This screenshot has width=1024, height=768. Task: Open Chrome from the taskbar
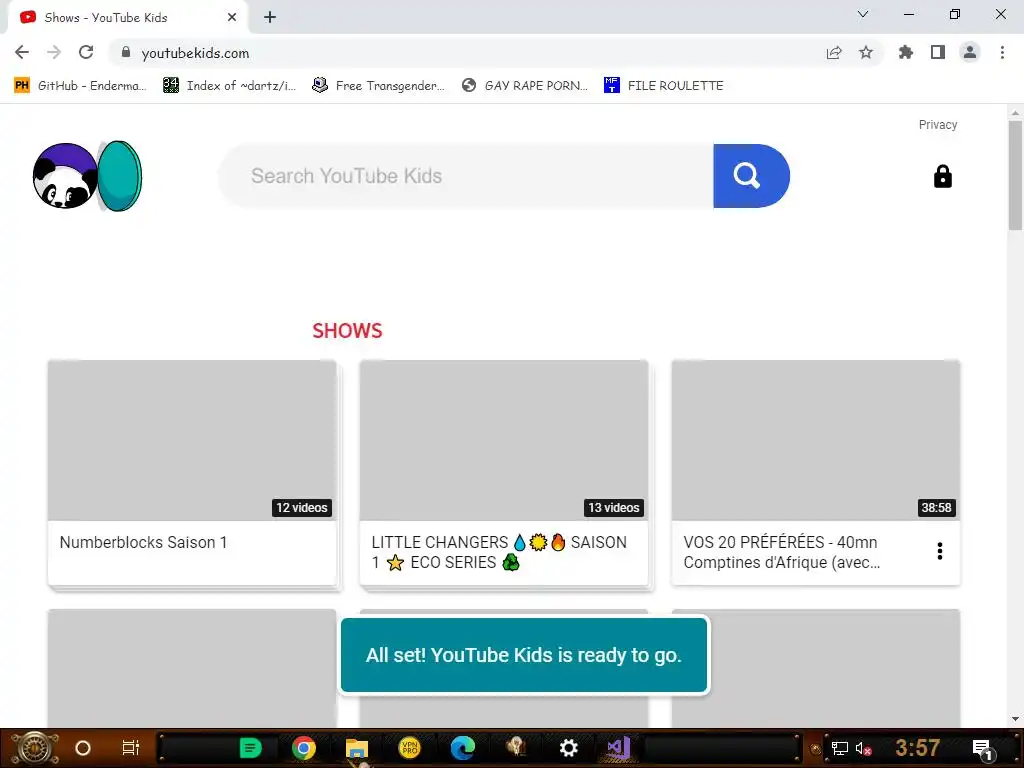coord(304,748)
